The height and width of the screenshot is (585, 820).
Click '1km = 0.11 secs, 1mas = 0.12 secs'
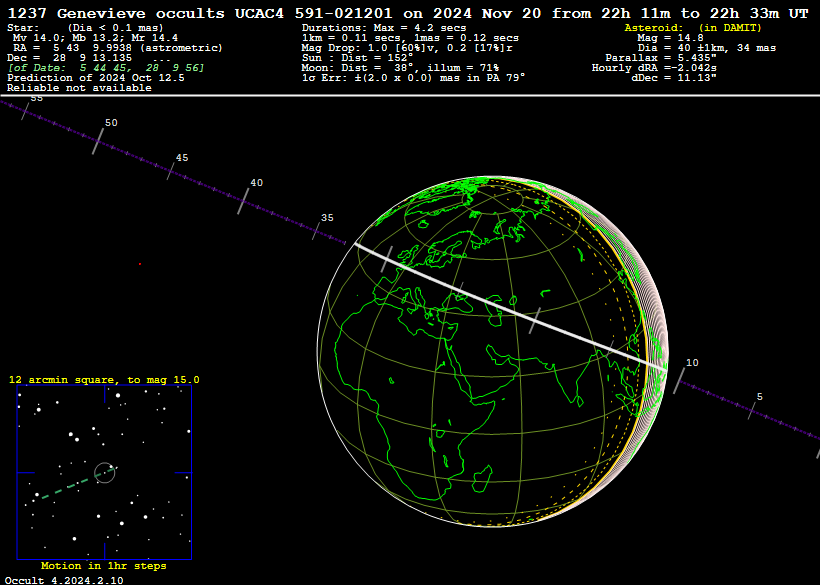click(x=411, y=38)
